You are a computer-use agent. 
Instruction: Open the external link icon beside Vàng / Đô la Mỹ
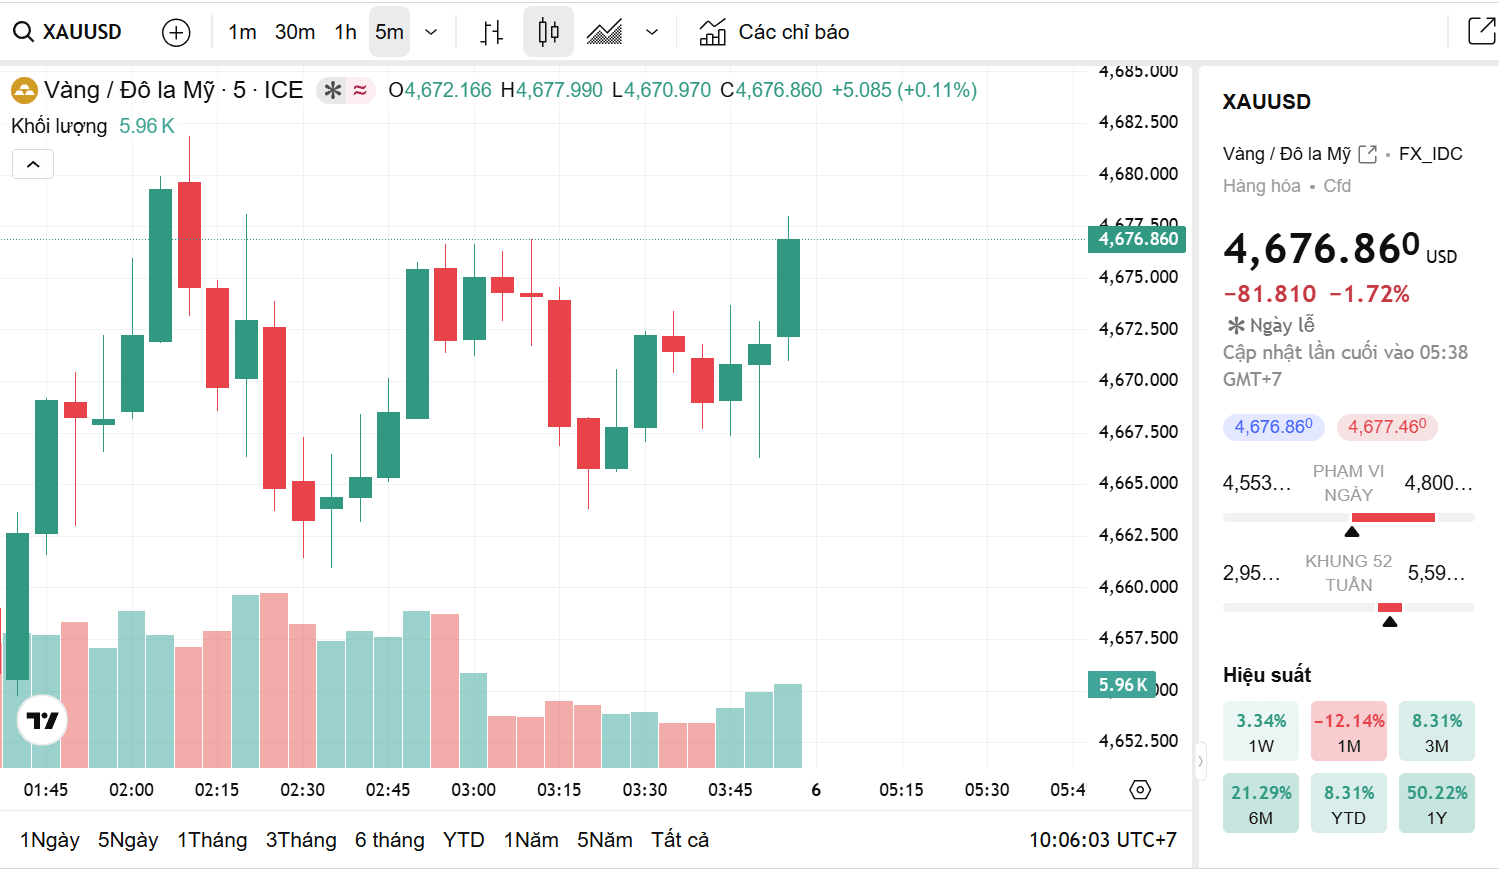(1368, 154)
